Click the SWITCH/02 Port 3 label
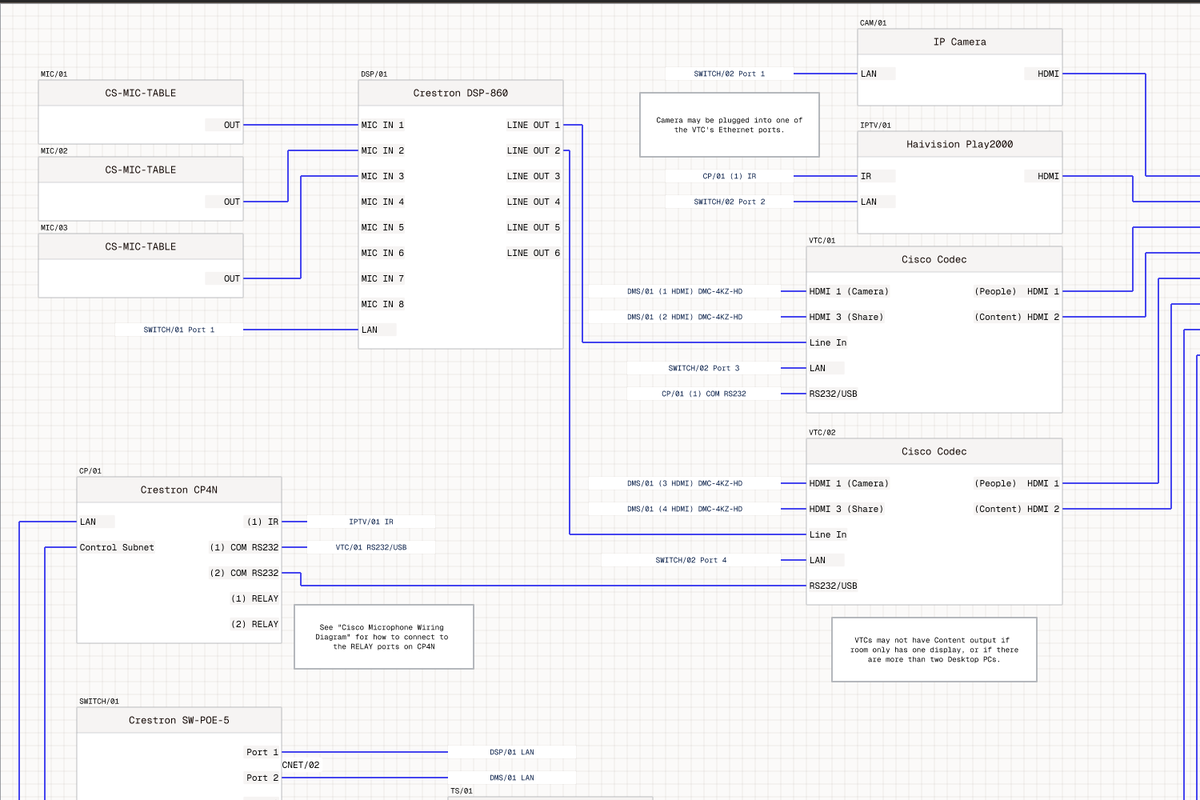The width and height of the screenshot is (1200, 800). coord(704,368)
